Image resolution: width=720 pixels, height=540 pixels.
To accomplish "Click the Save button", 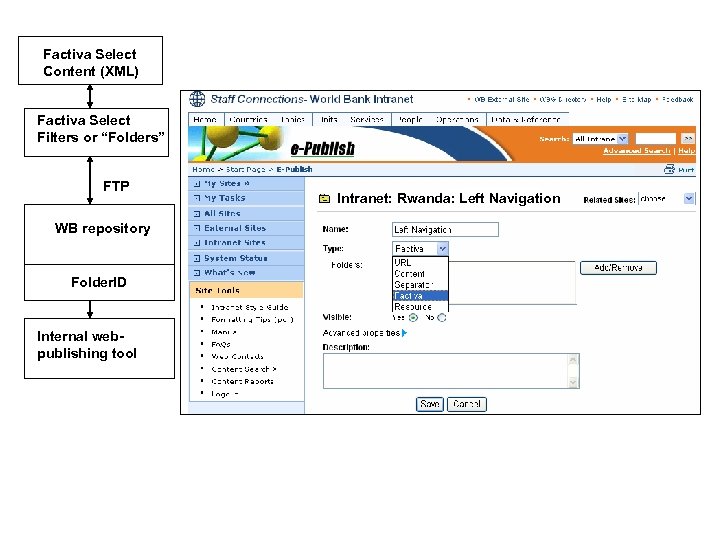I will point(430,404).
